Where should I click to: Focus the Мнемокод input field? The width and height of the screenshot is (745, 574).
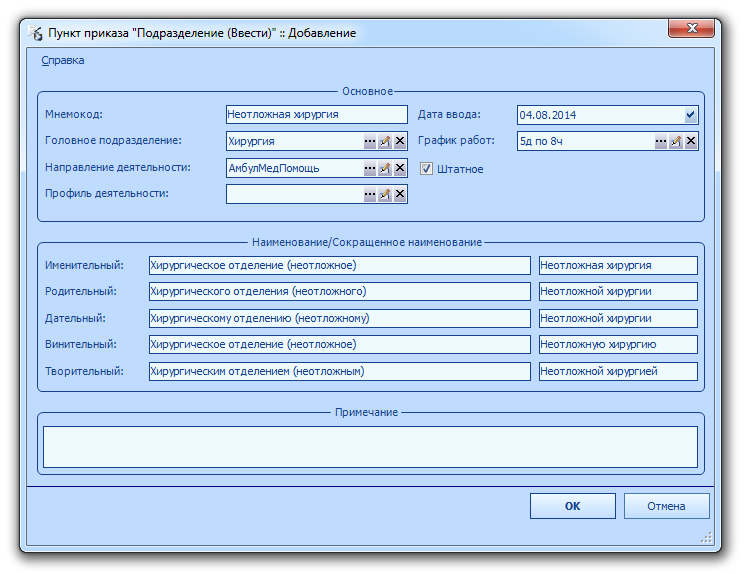(x=316, y=115)
